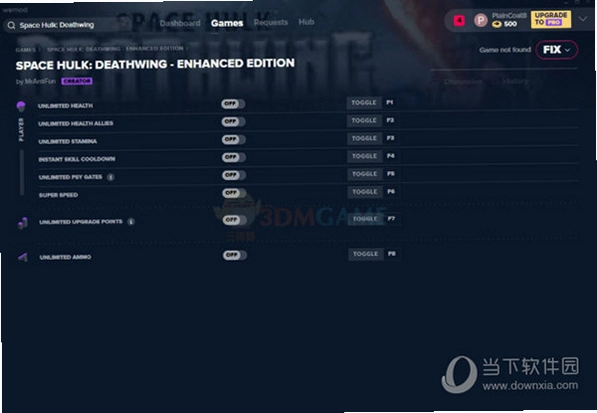Switch to the Dashboard tab
This screenshot has width=597, height=413.
(180, 23)
